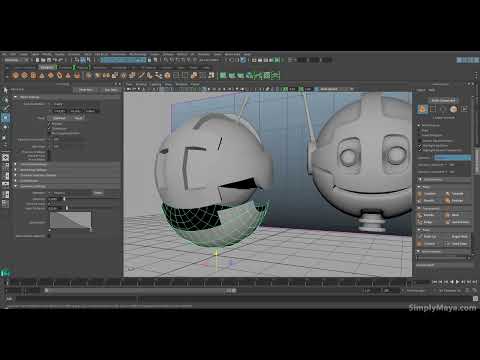Click the highlighted blue tool in left toolbox
Viewport: 480px width, 360px height.
(x=6, y=117)
